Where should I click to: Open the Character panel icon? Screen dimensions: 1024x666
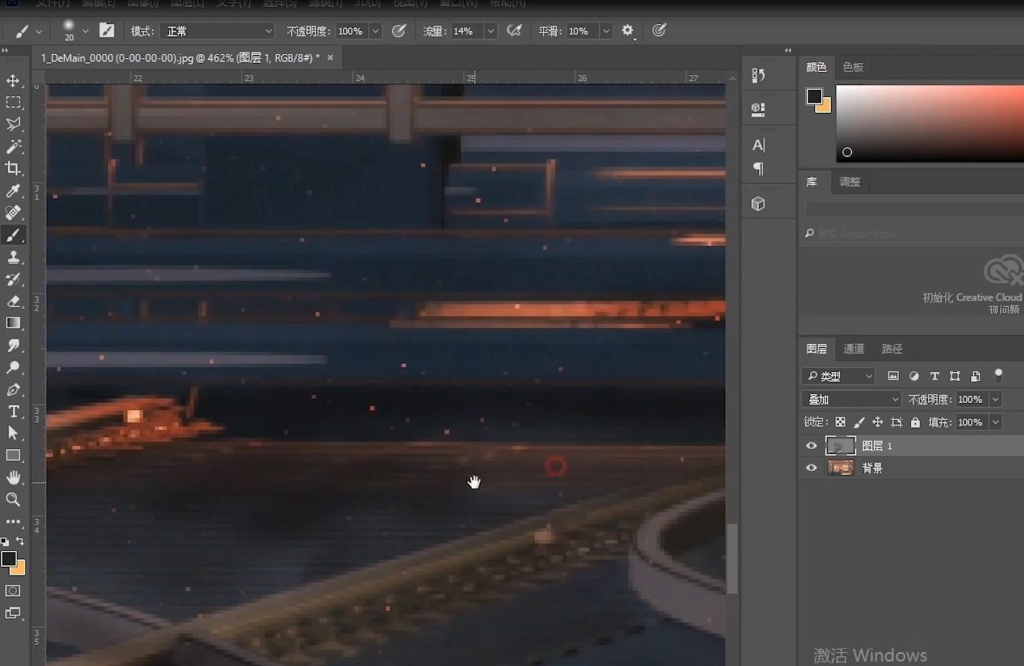pos(758,145)
